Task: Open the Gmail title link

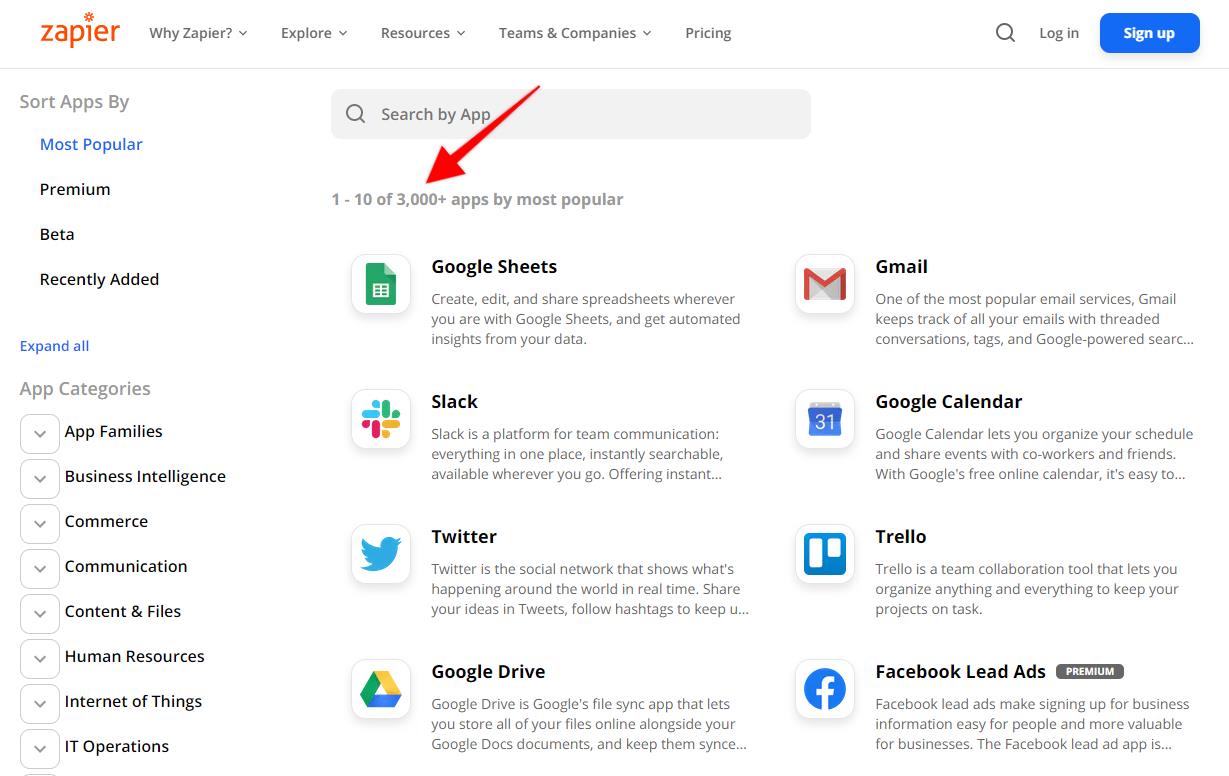Action: (x=902, y=267)
